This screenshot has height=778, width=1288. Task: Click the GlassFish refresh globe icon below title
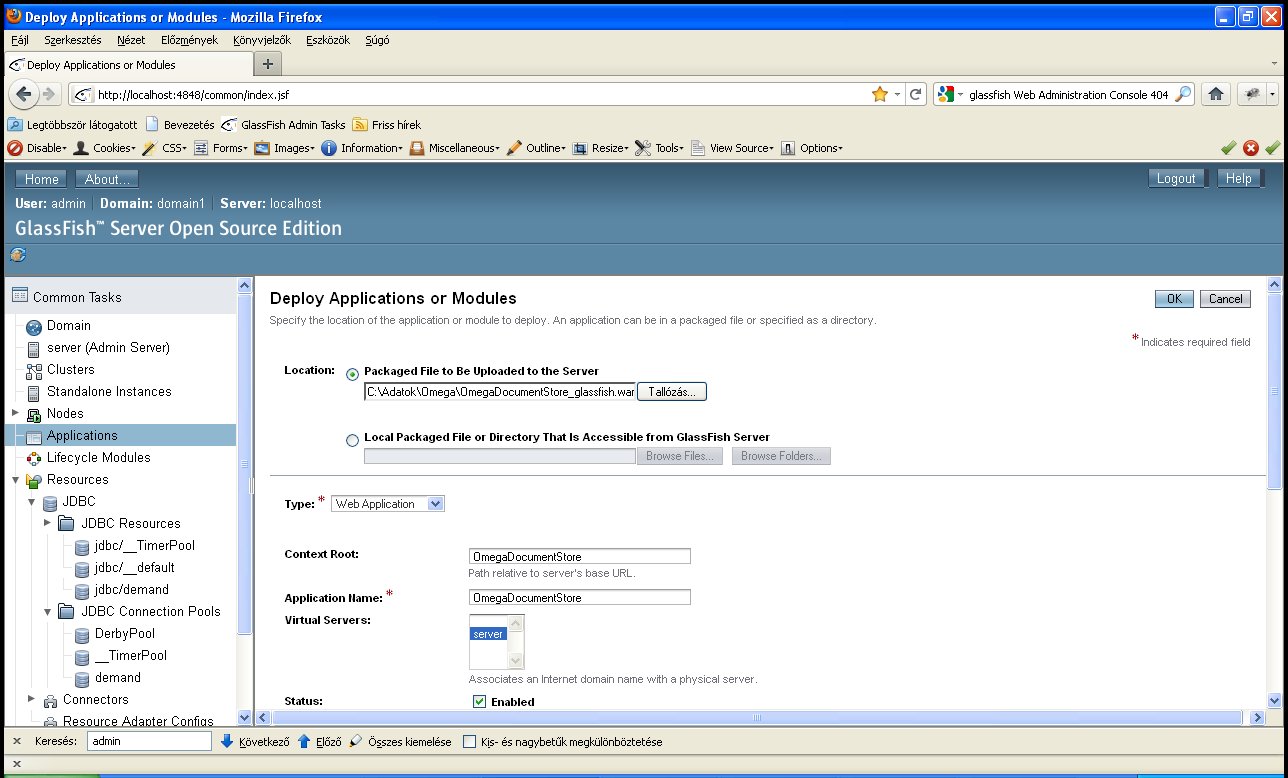[x=18, y=255]
